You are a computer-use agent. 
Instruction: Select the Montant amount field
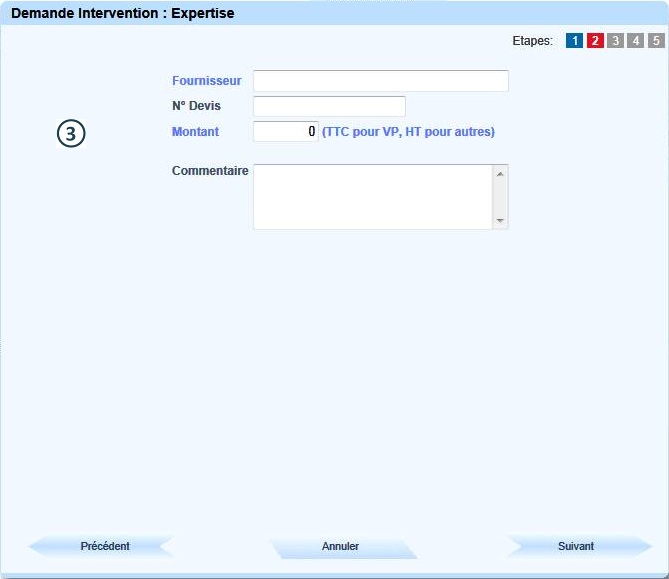click(285, 131)
